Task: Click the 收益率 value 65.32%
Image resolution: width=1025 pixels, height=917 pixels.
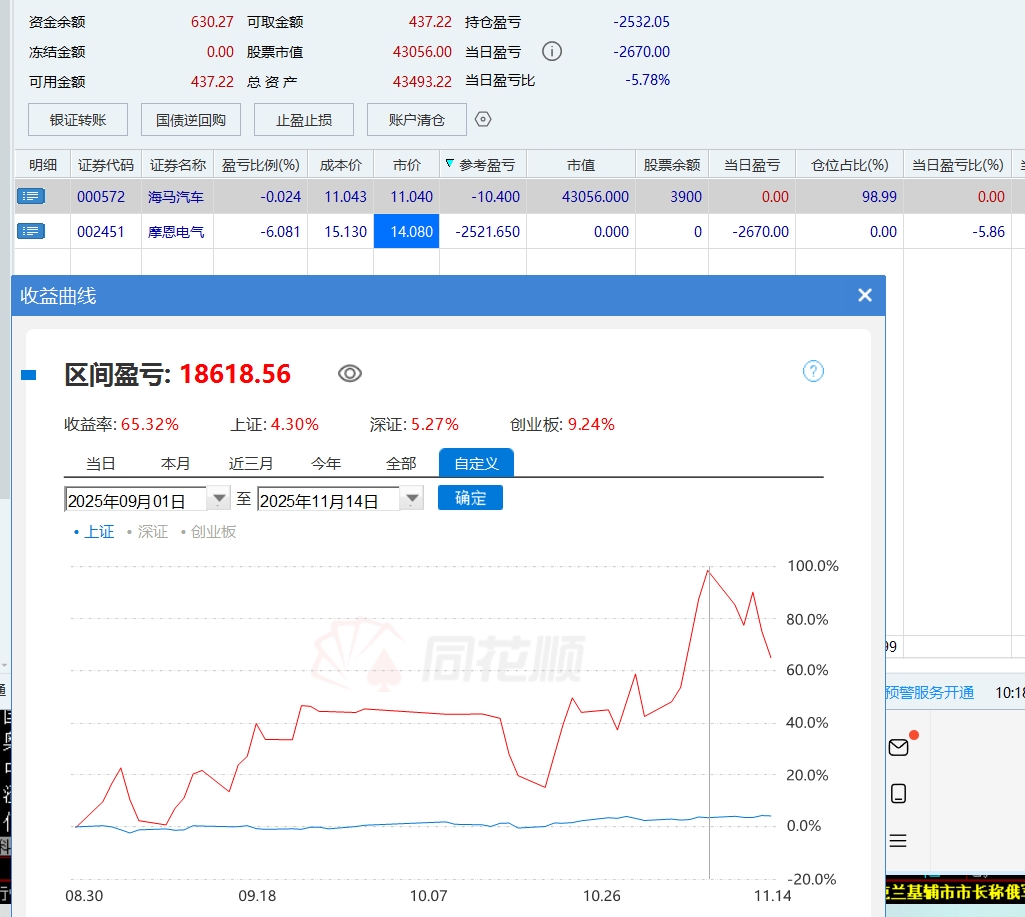Action: [x=150, y=424]
